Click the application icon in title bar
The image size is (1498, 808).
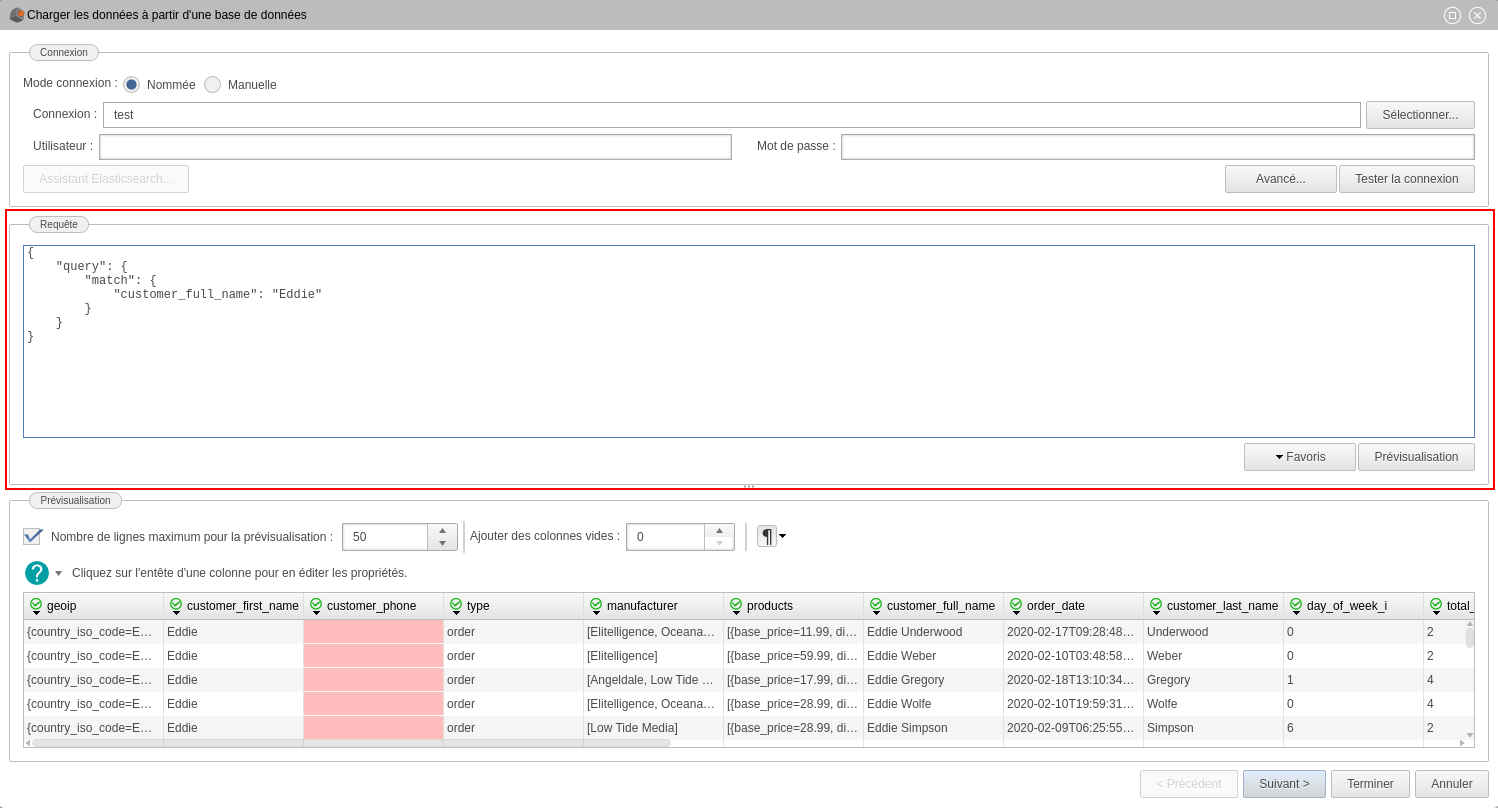tap(17, 15)
